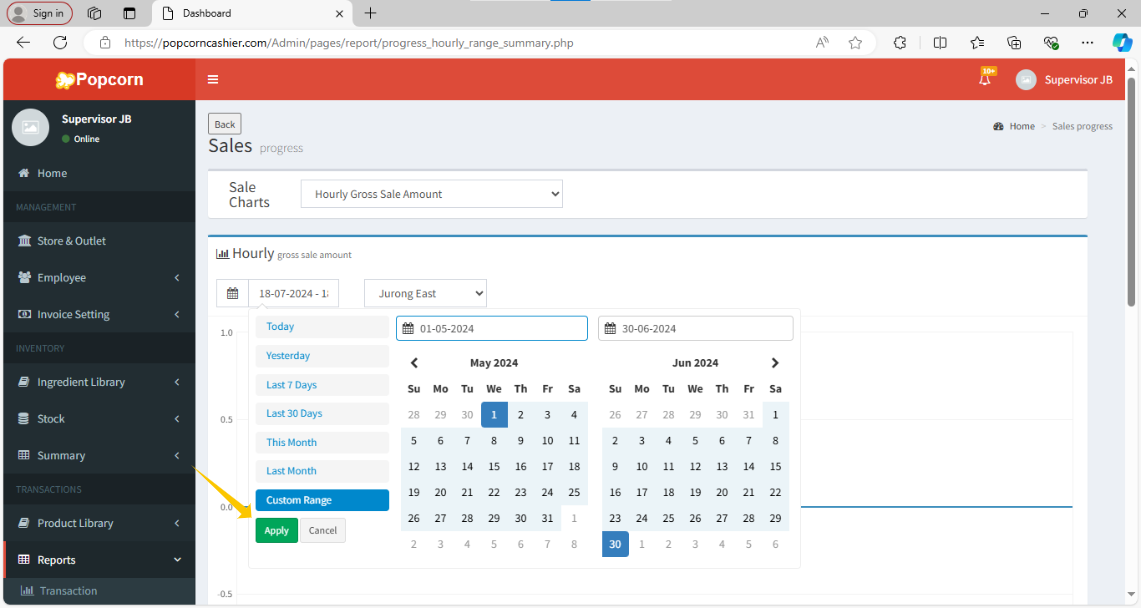Open Browser essentials heart icon

1051,43
